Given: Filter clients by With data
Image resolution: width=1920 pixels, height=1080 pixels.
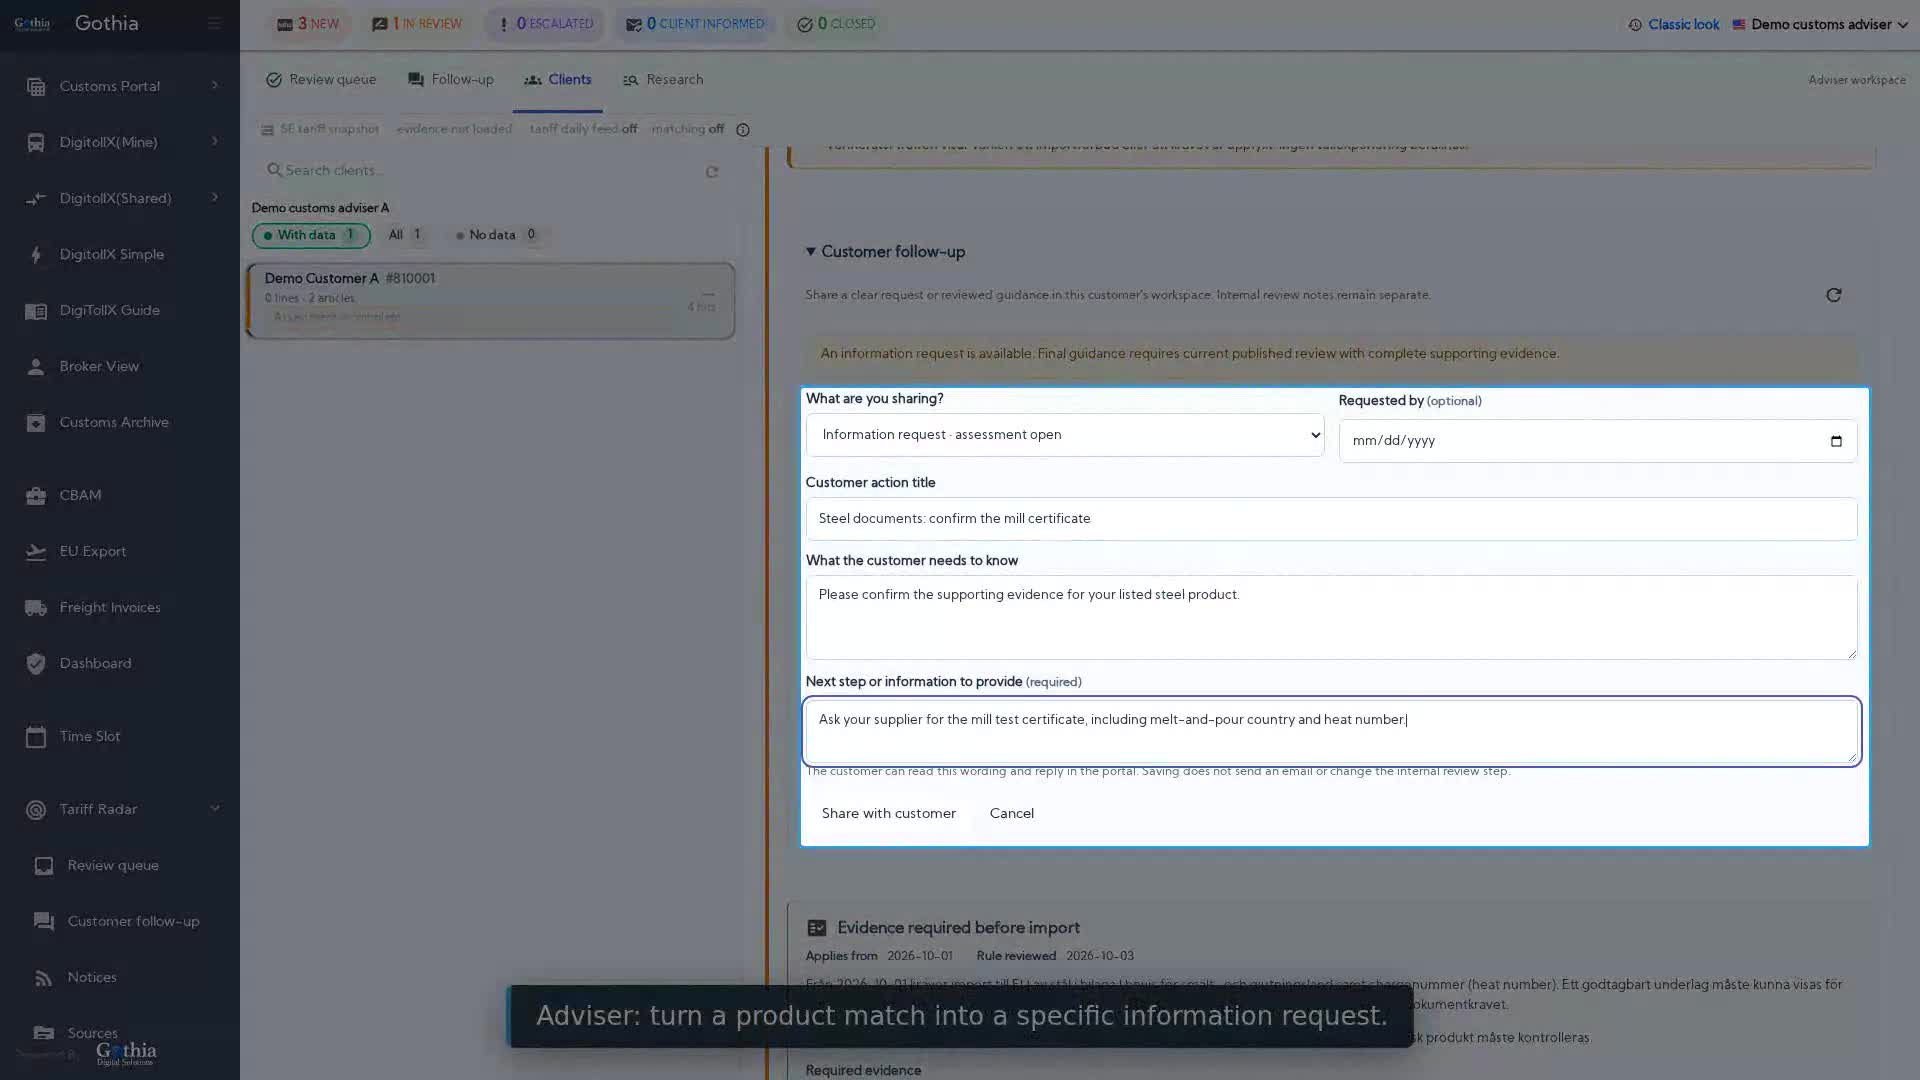Looking at the screenshot, I should (311, 235).
